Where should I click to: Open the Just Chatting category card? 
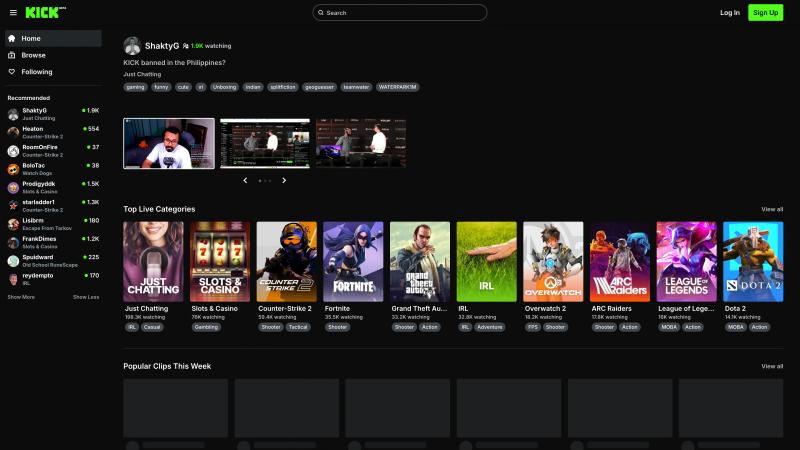pyautogui.click(x=153, y=261)
